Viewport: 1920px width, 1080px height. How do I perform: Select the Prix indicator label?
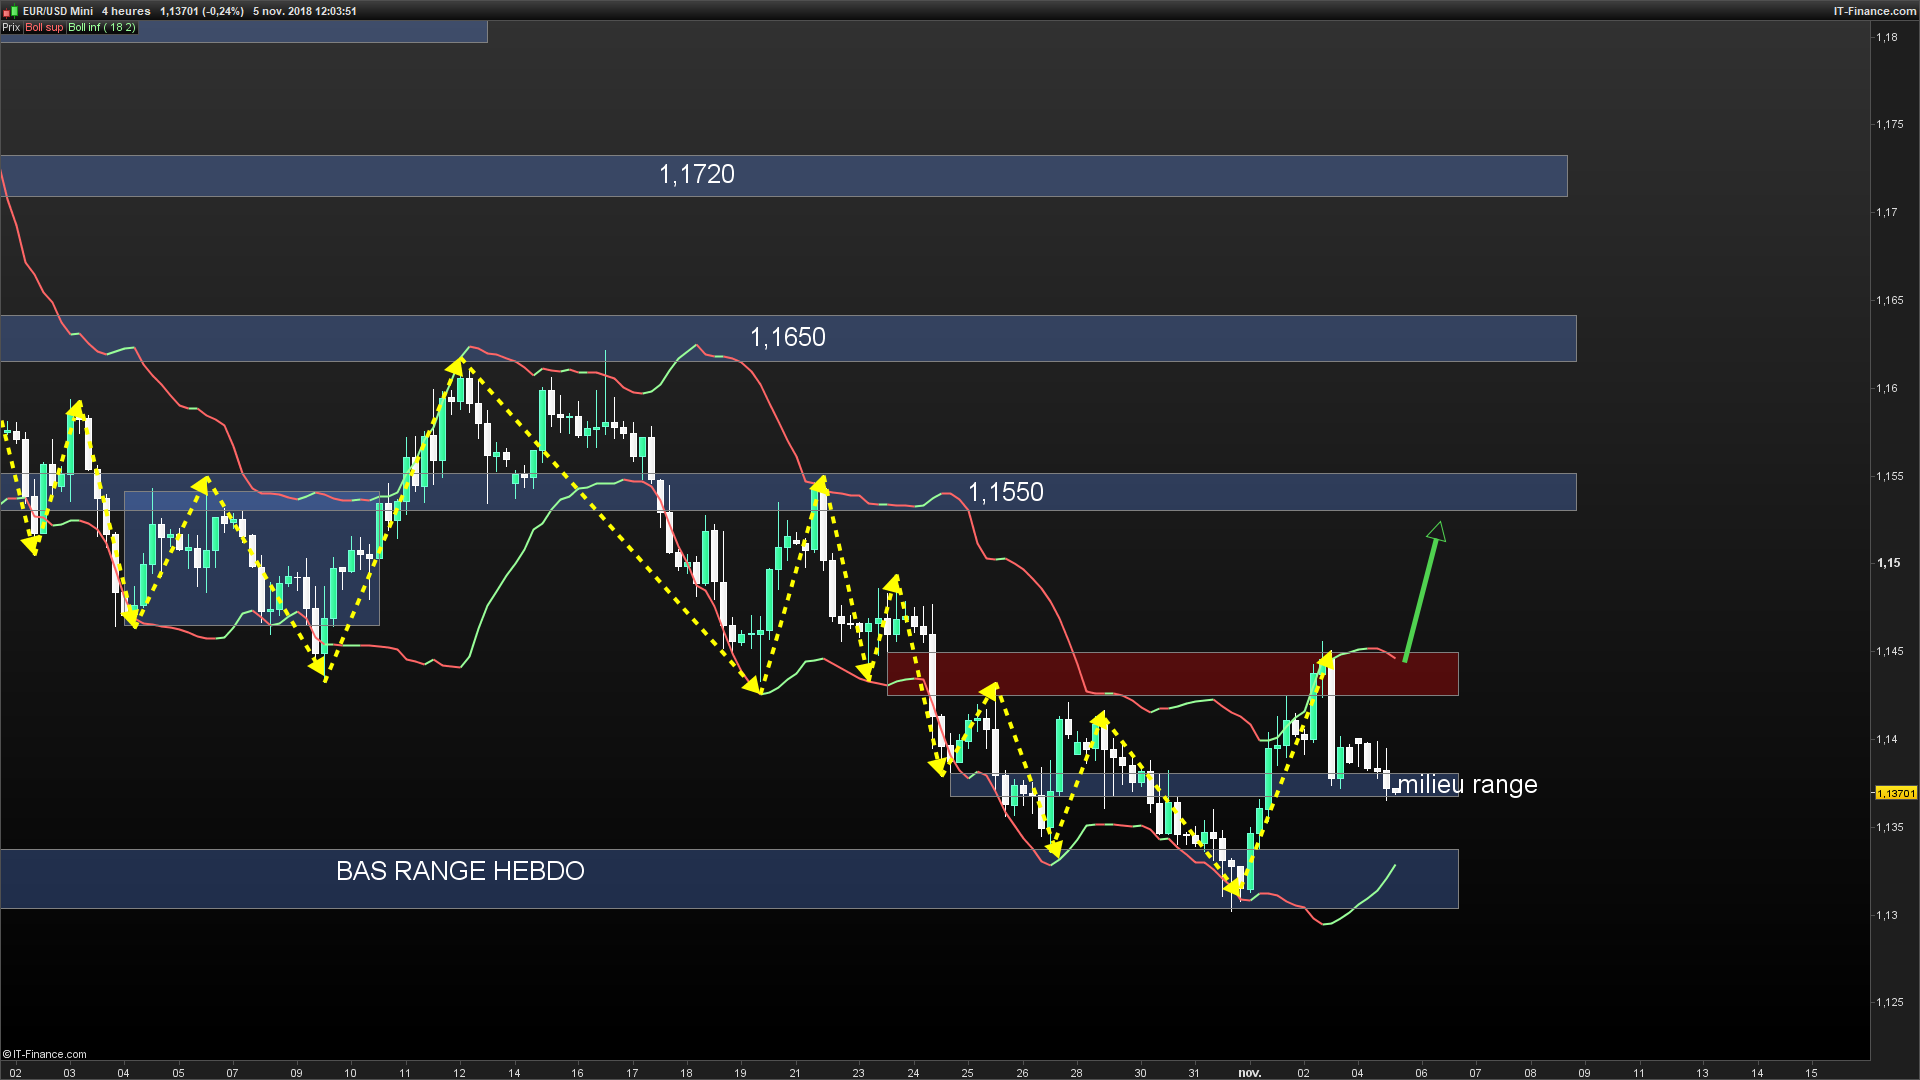(x=11, y=27)
